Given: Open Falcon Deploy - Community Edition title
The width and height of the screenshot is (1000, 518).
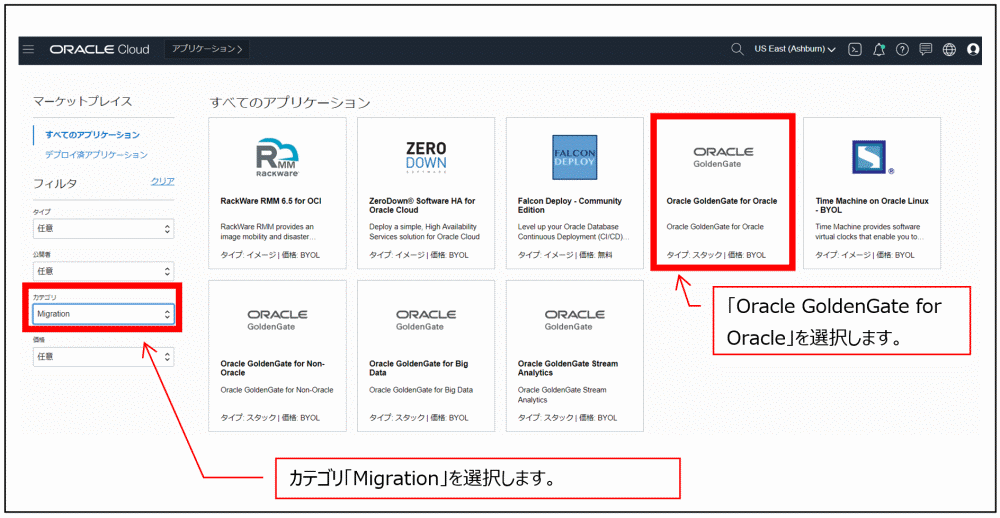Looking at the screenshot, I should [570, 205].
